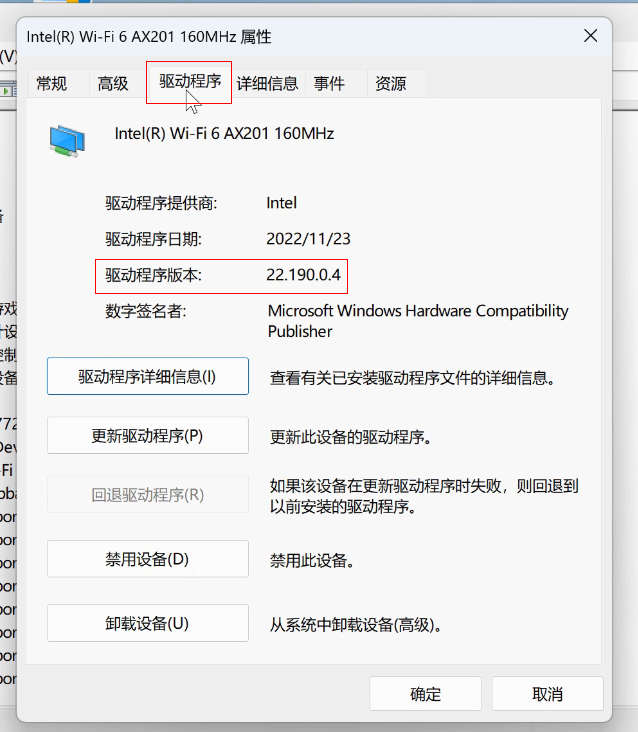The height and width of the screenshot is (732, 638).
Task: Click the driver date 2022/11/23
Action: pos(308,239)
